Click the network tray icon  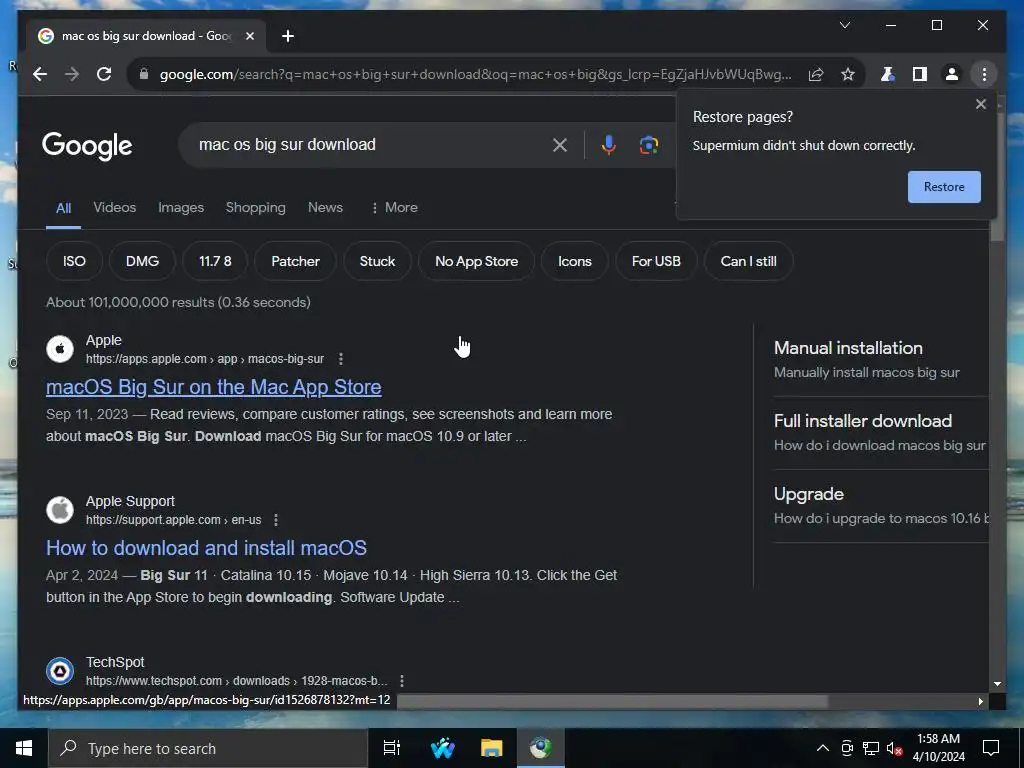click(871, 748)
